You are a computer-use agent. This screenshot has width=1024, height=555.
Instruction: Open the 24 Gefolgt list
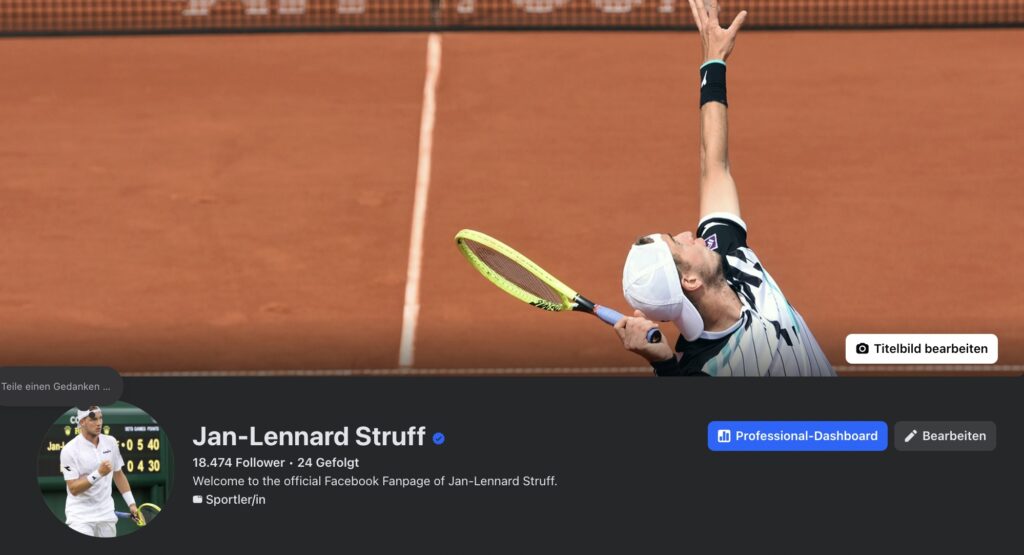pyautogui.click(x=328, y=462)
